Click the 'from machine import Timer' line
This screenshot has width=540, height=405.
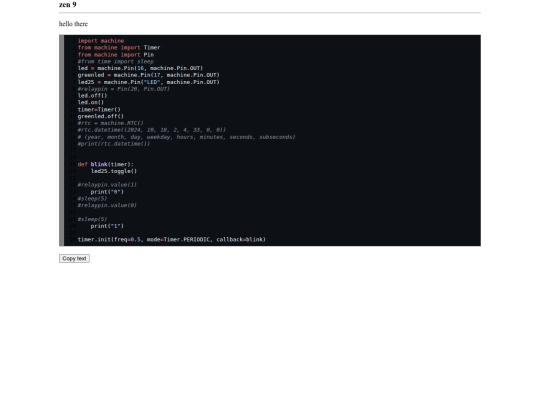pos(119,48)
